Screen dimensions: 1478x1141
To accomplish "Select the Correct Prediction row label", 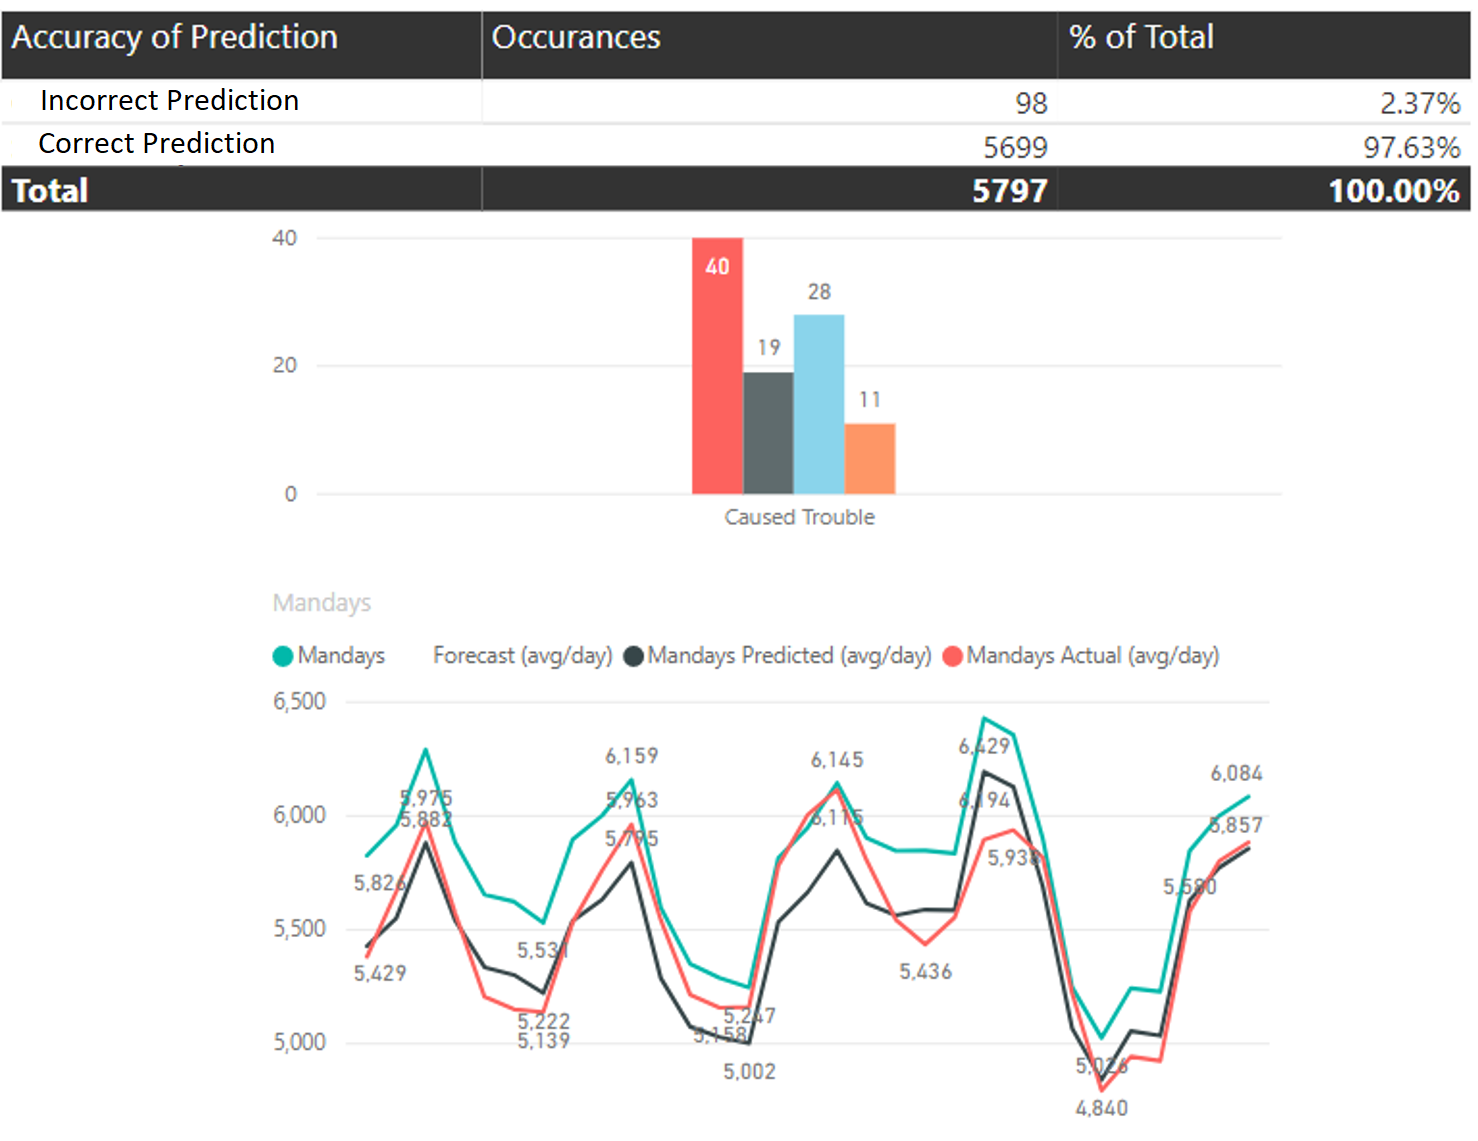I will pyautogui.click(x=157, y=144).
